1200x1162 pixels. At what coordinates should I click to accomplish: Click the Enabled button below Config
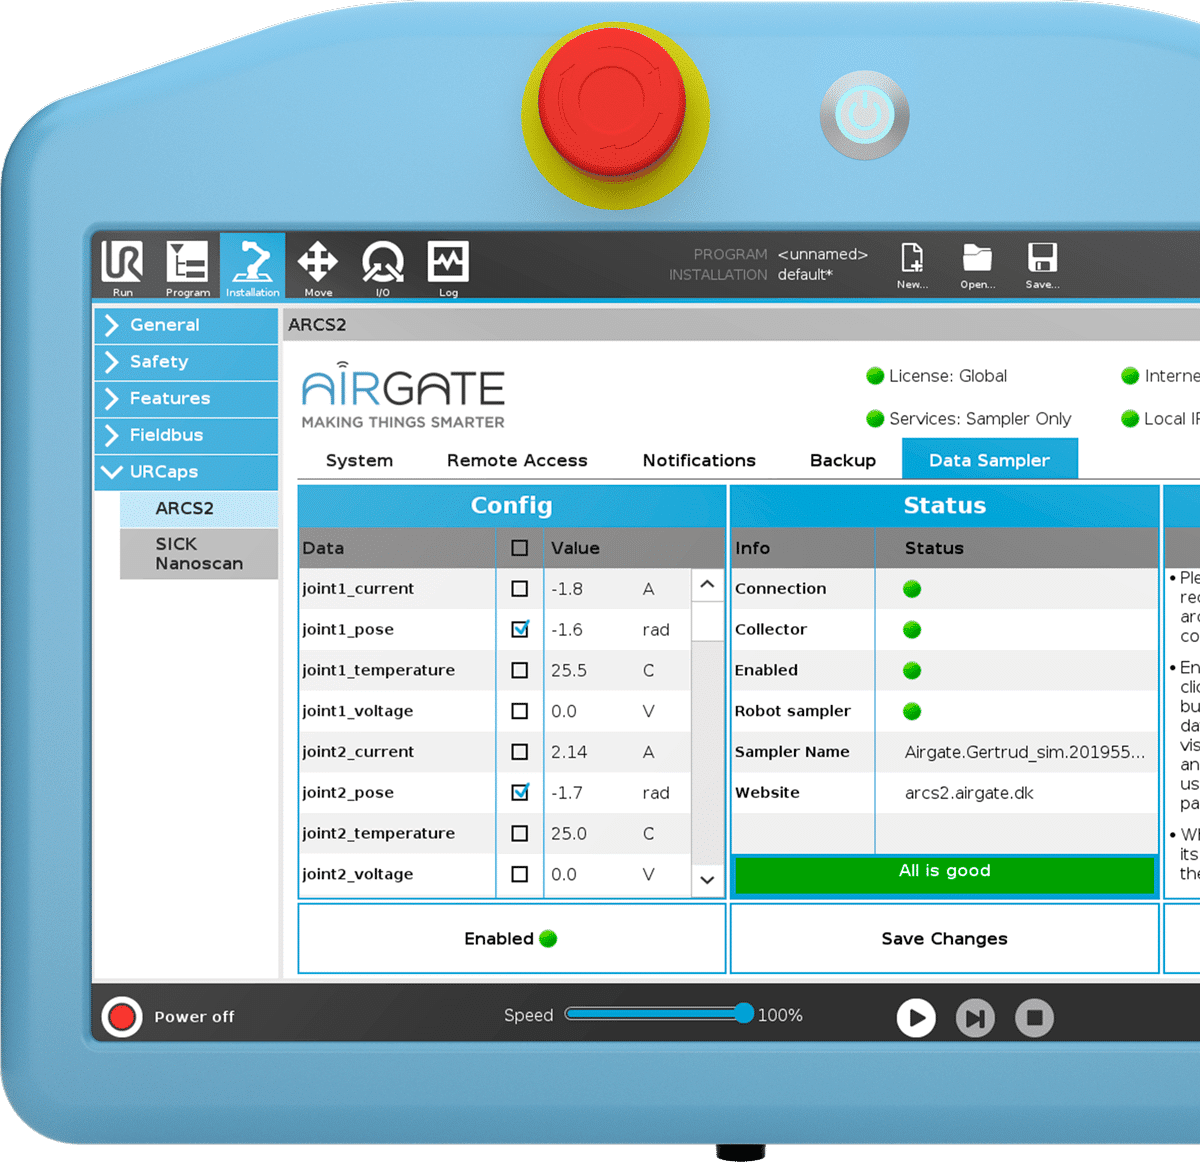point(512,938)
